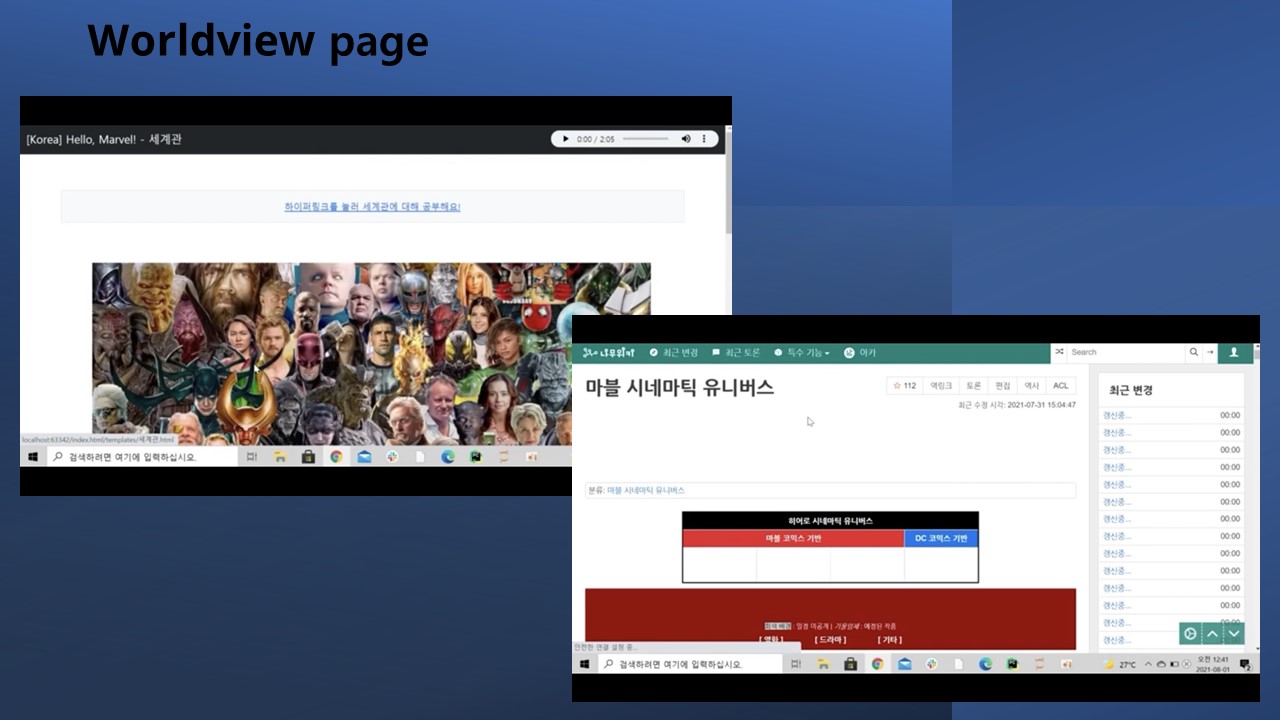The height and width of the screenshot is (720, 1280).
Task: Open Microsoft Store in the left screenshot's taskbar
Action: pos(308,456)
